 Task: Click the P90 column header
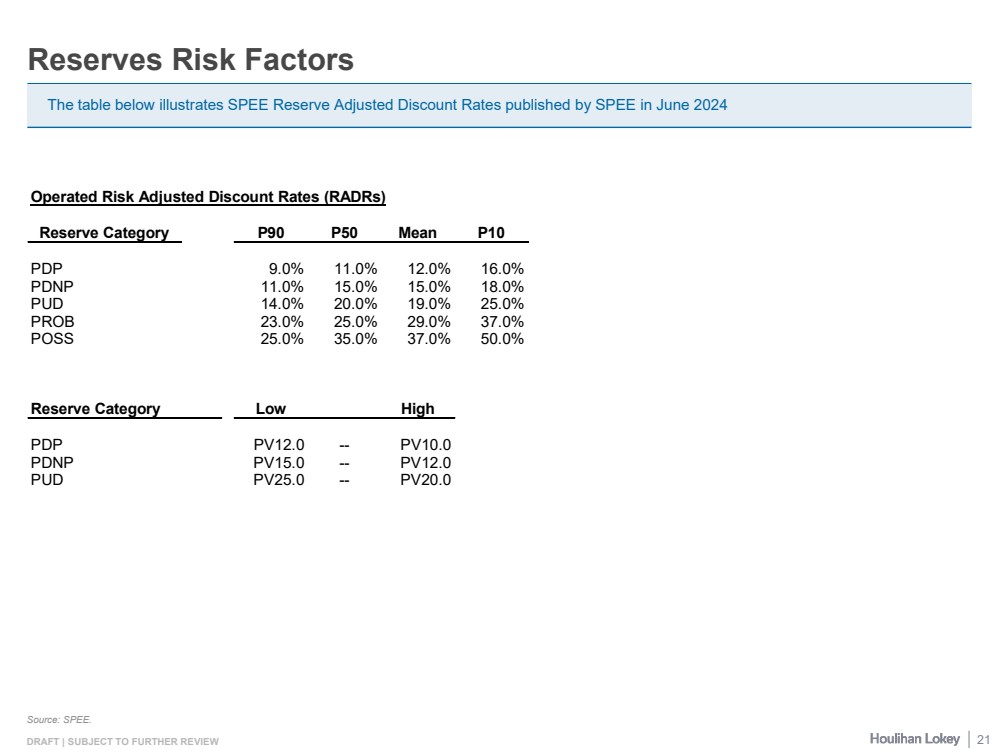coord(271,233)
